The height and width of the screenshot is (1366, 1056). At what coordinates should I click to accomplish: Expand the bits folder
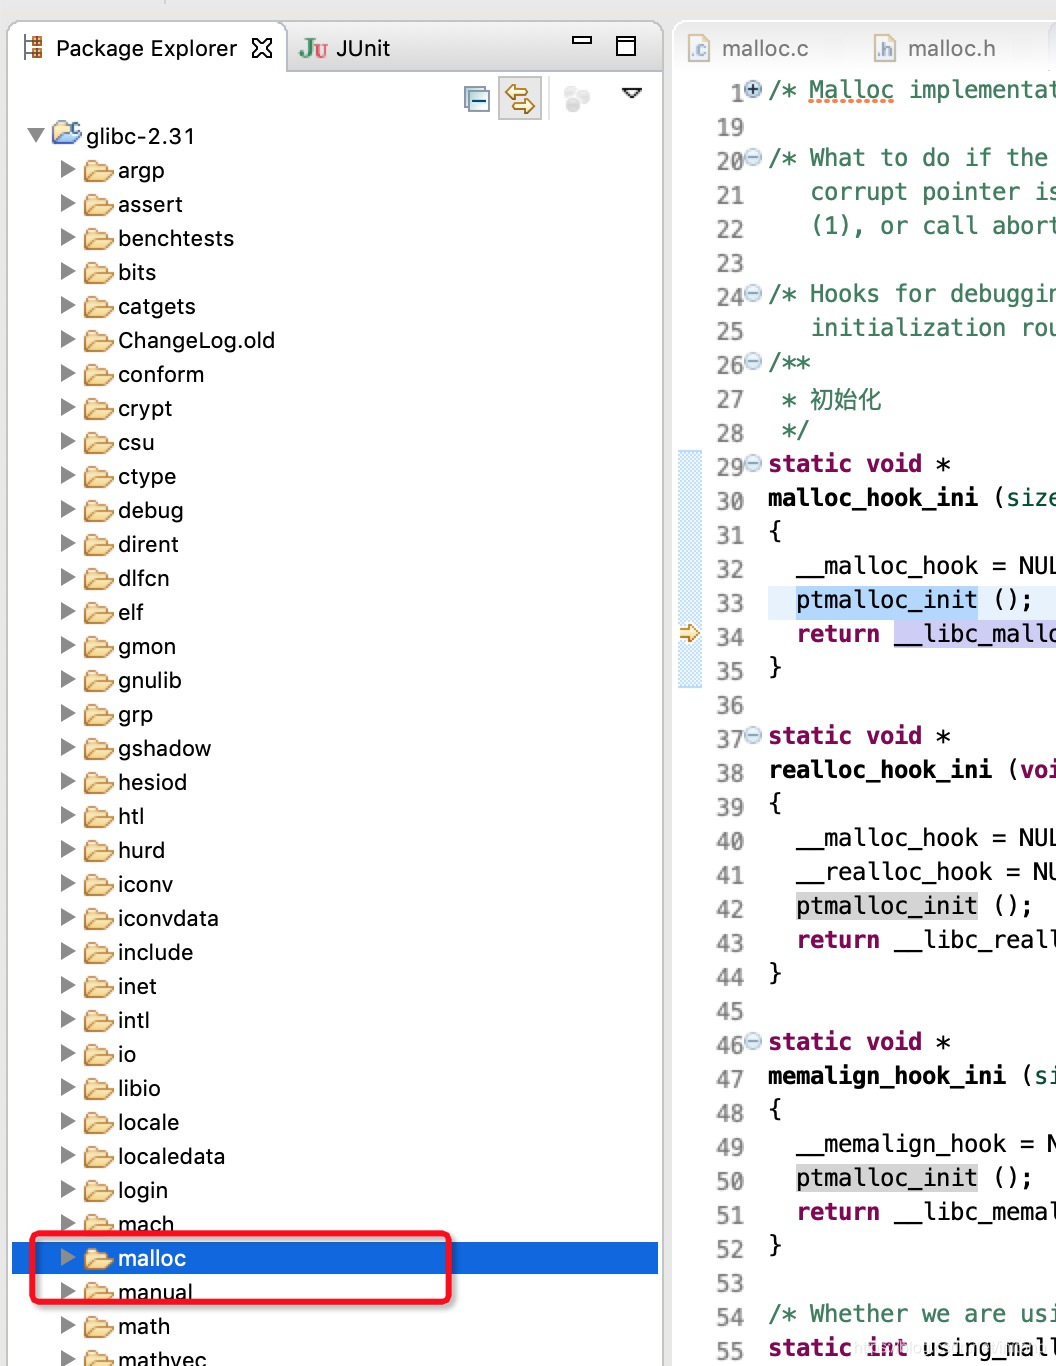point(68,271)
